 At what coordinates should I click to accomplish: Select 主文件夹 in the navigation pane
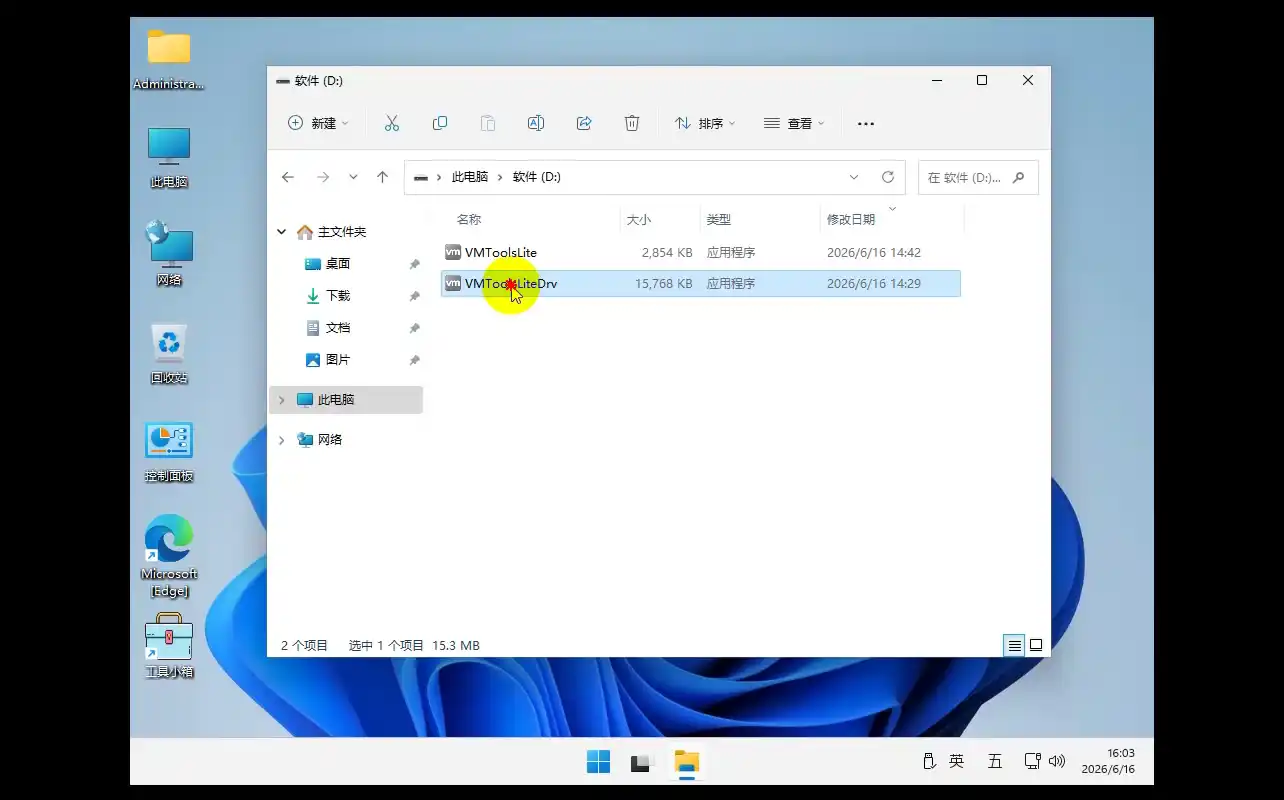pos(342,232)
